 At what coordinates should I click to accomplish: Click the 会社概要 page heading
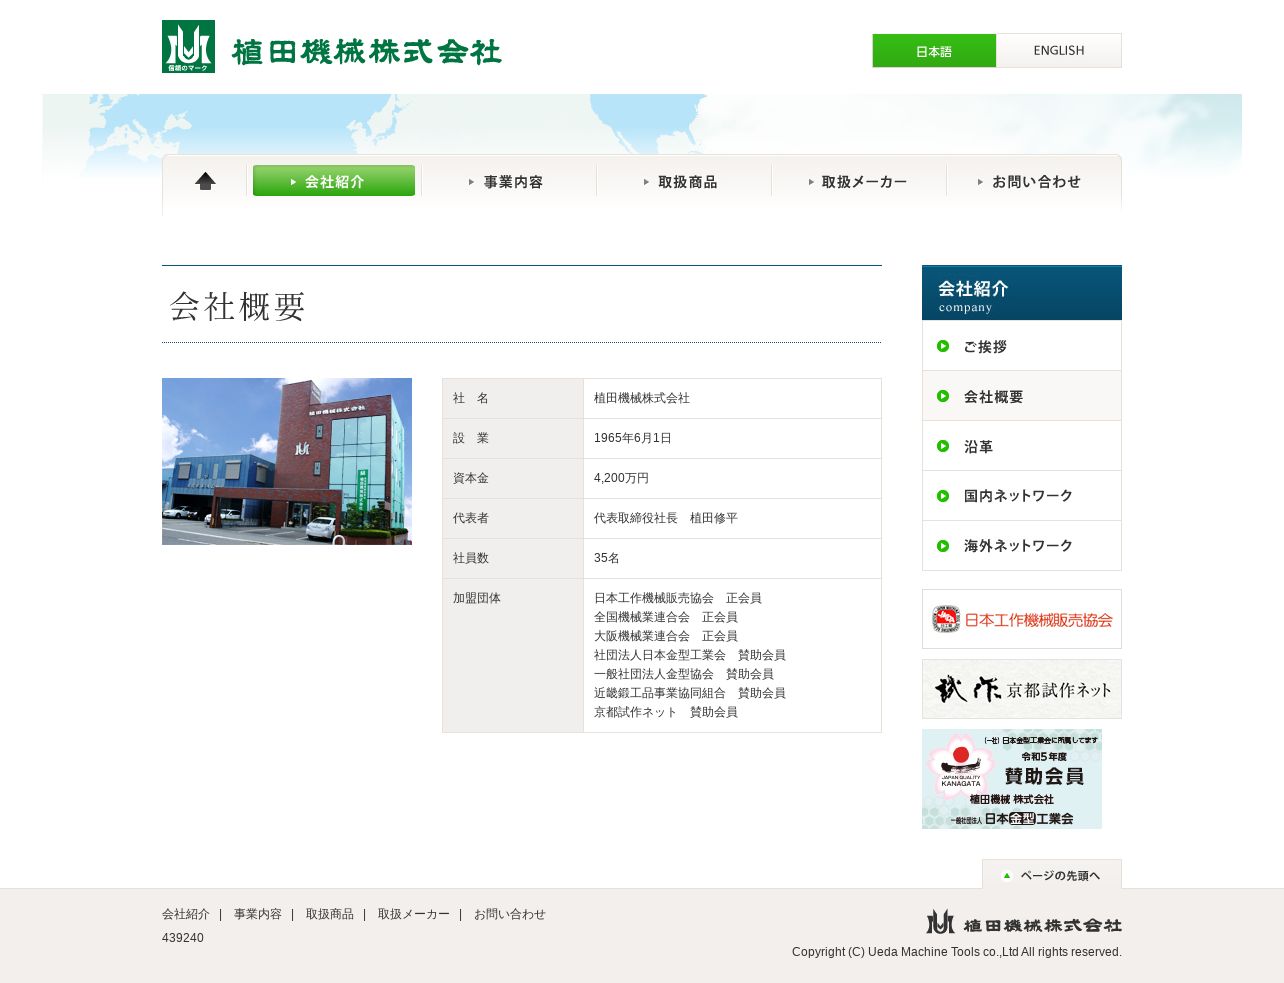(237, 306)
